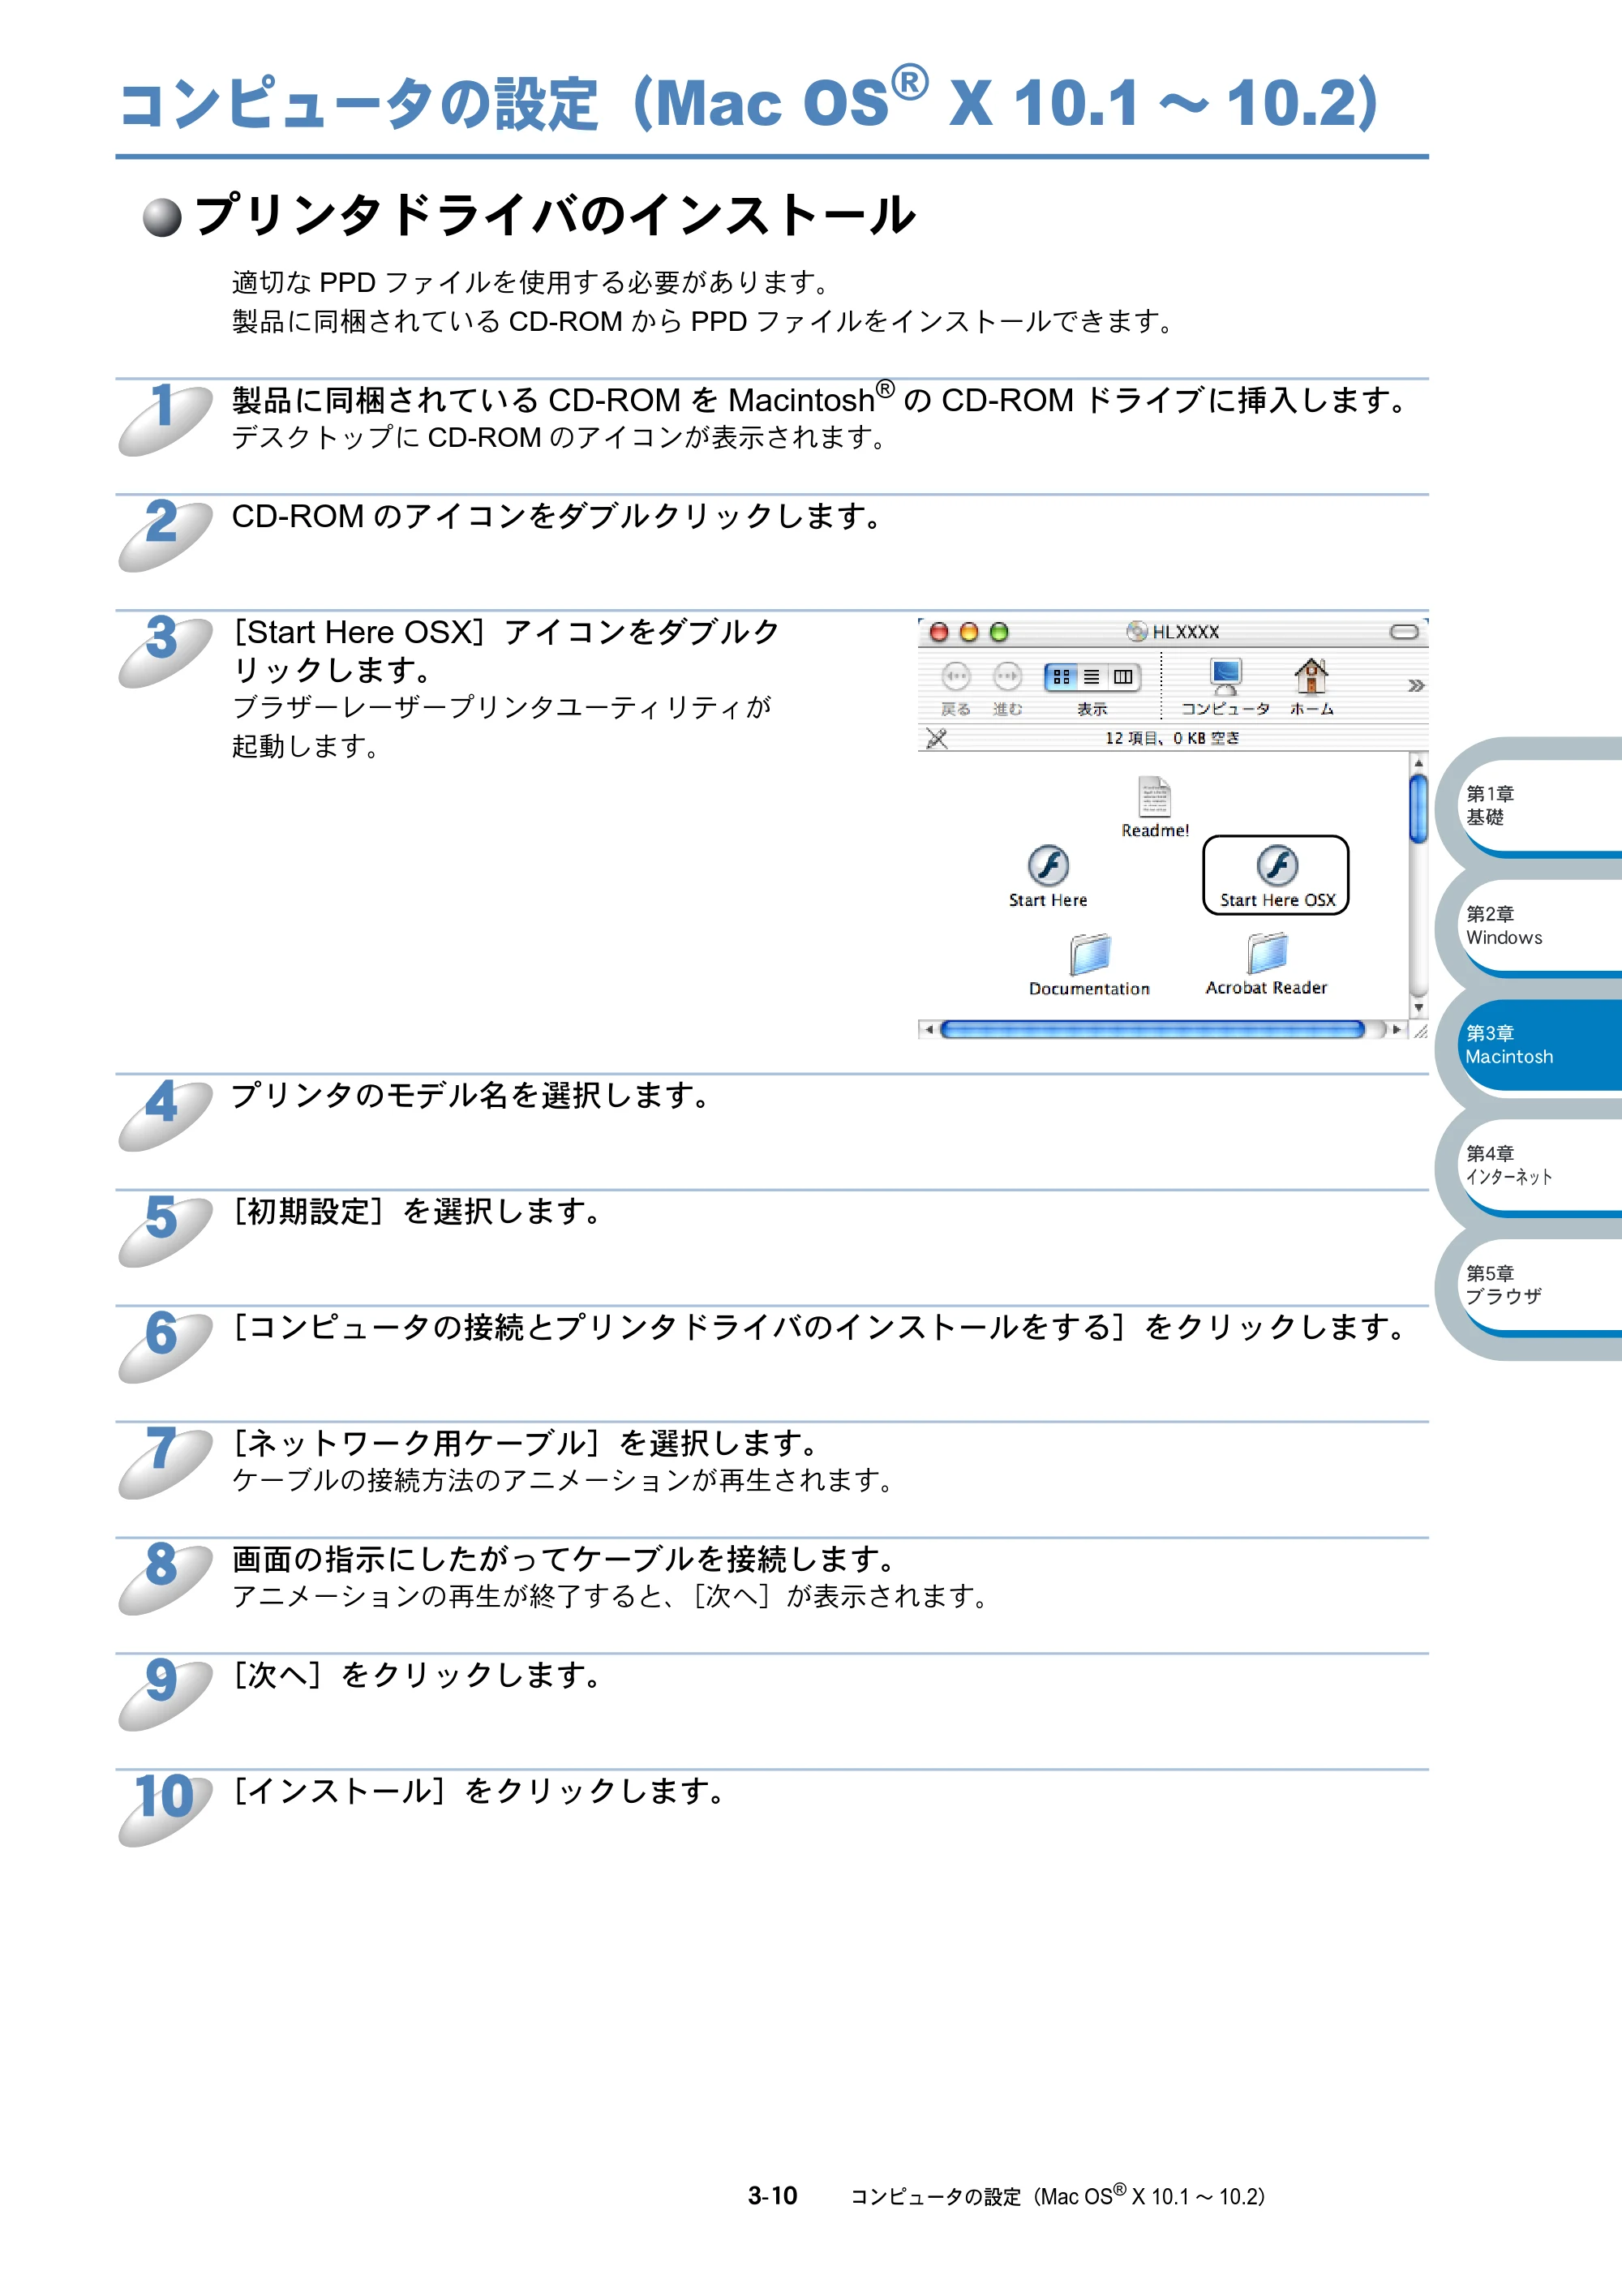This screenshot has width=1622, height=2296.
Task: Click the vertical scrollbar thumb
Action: point(1418,808)
